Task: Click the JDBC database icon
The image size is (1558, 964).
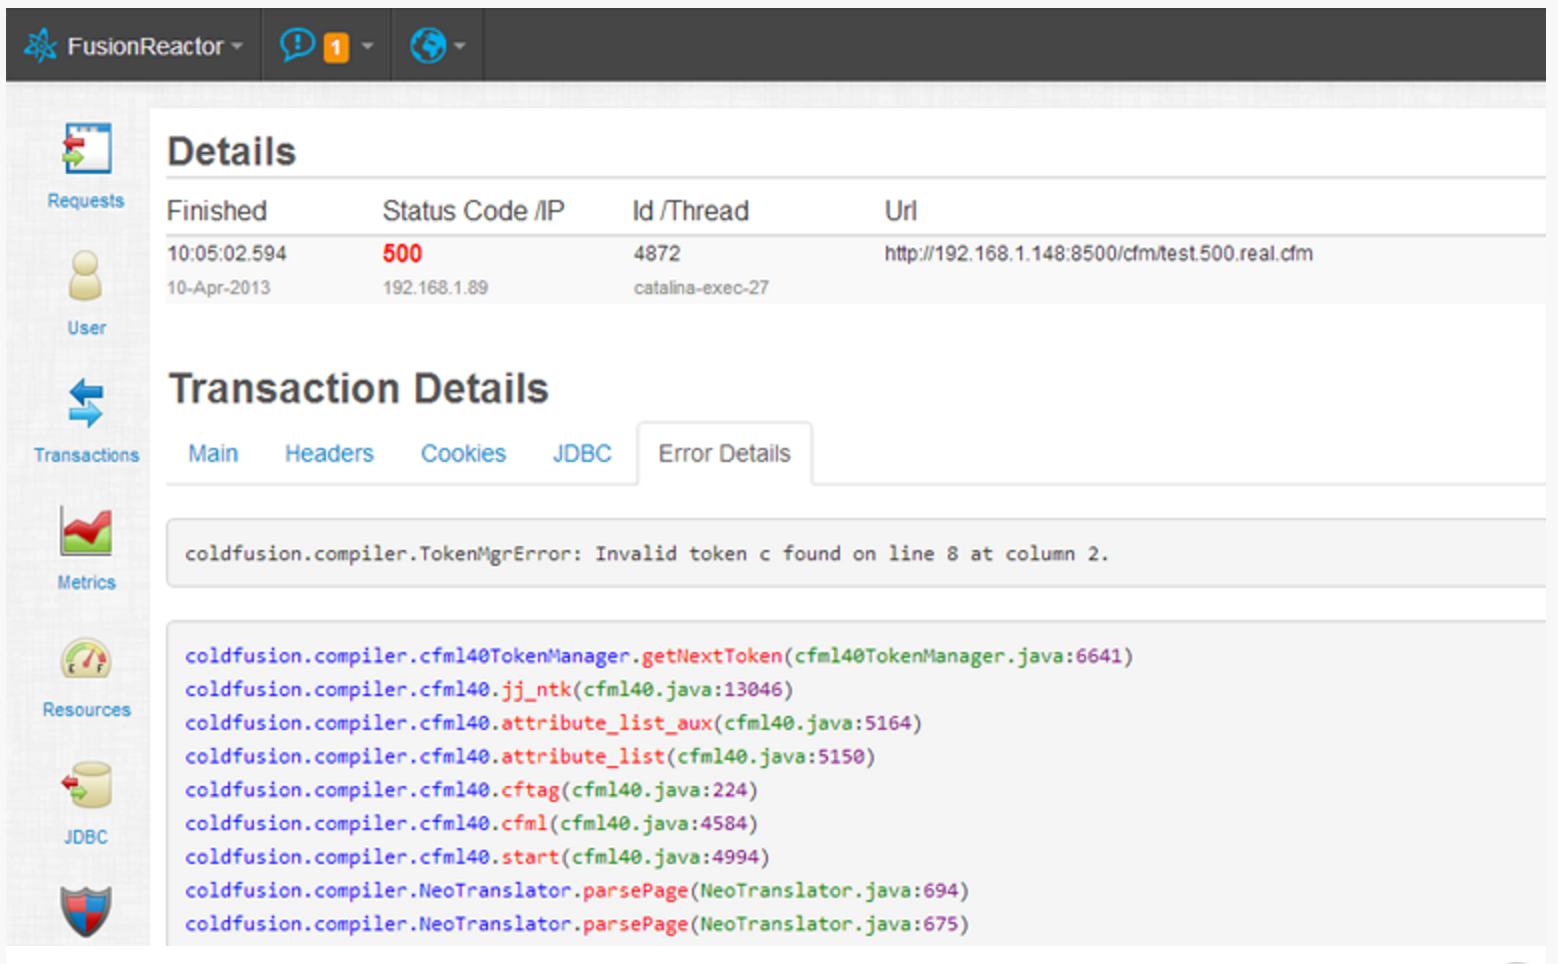Action: [86, 785]
